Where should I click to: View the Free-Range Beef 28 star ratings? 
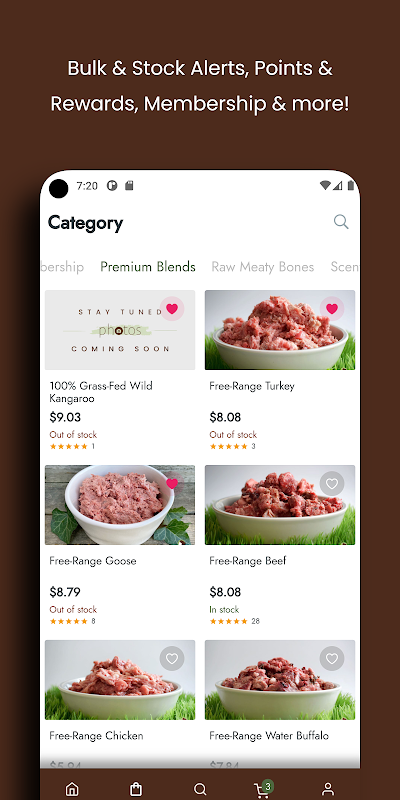[x=235, y=621]
